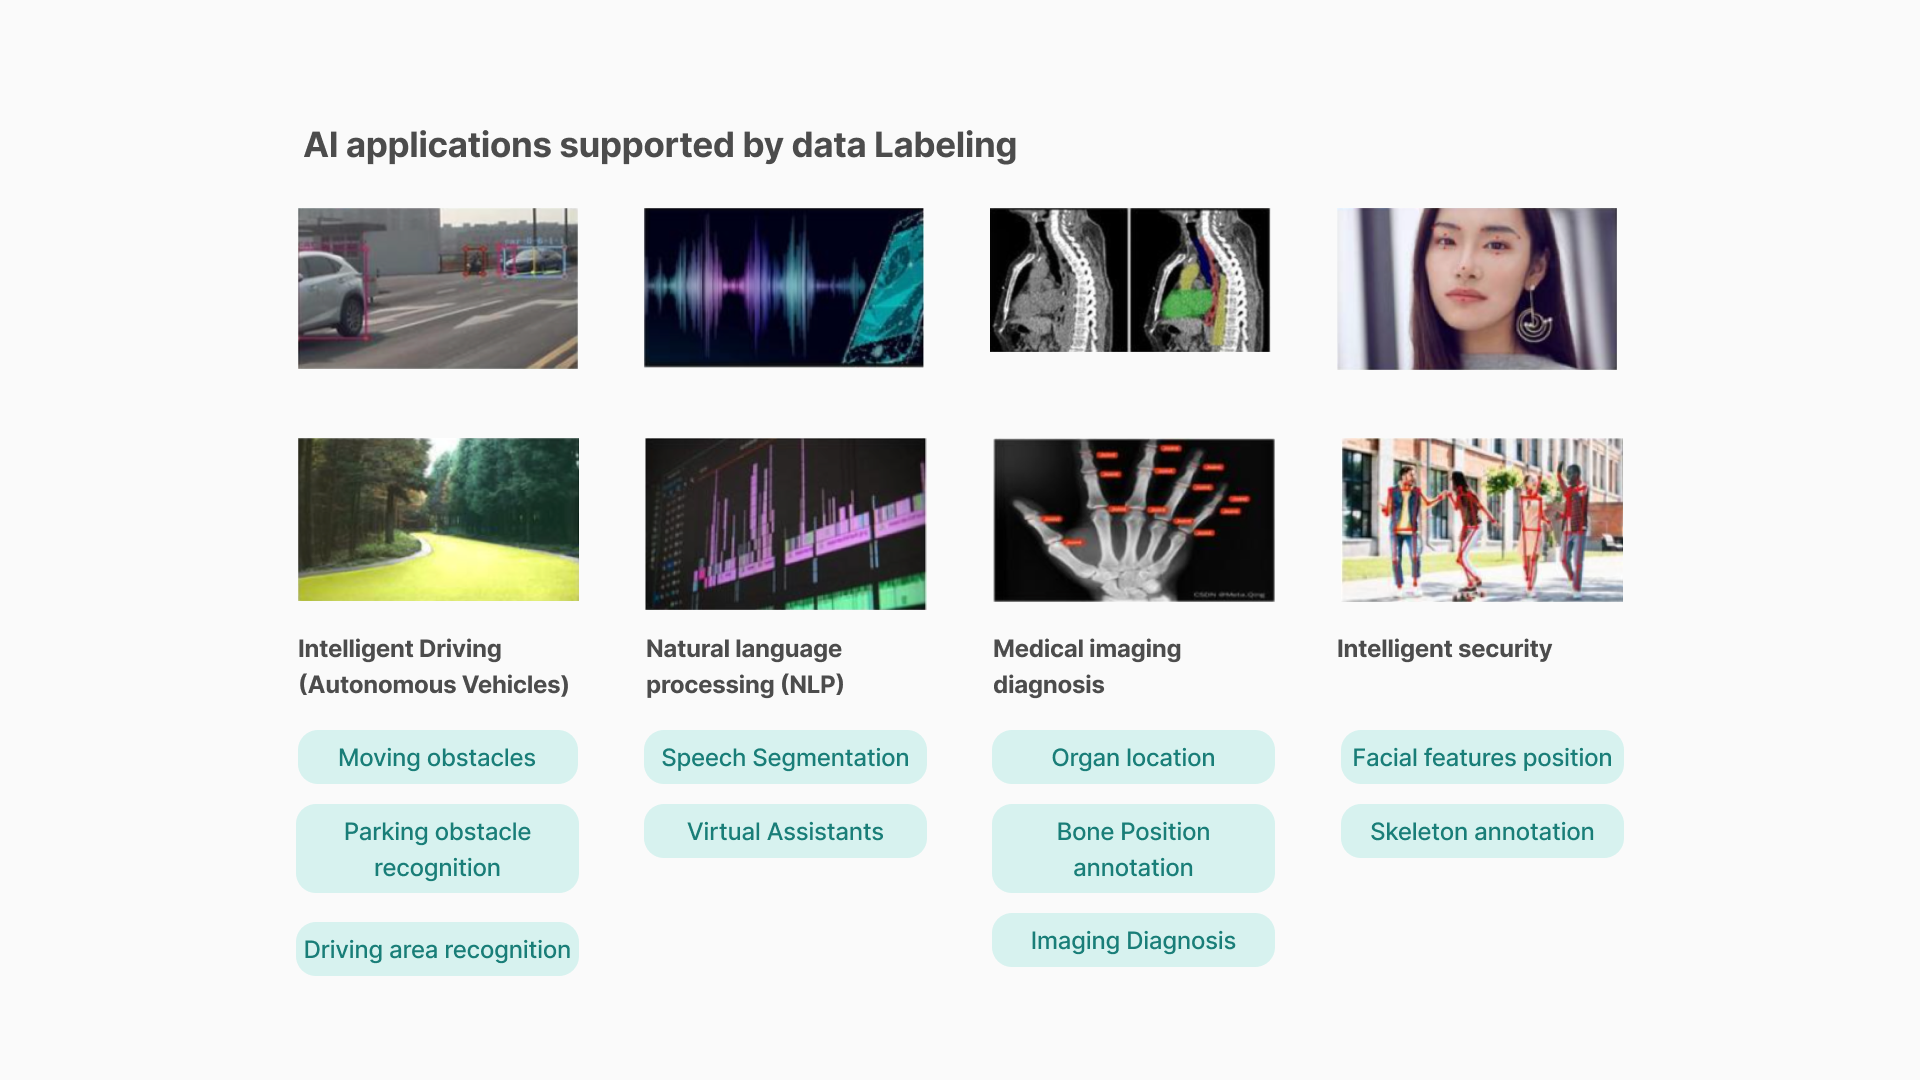Click the hand X-ray annotation image
The height and width of the screenshot is (1080, 1920).
pos(1133,520)
